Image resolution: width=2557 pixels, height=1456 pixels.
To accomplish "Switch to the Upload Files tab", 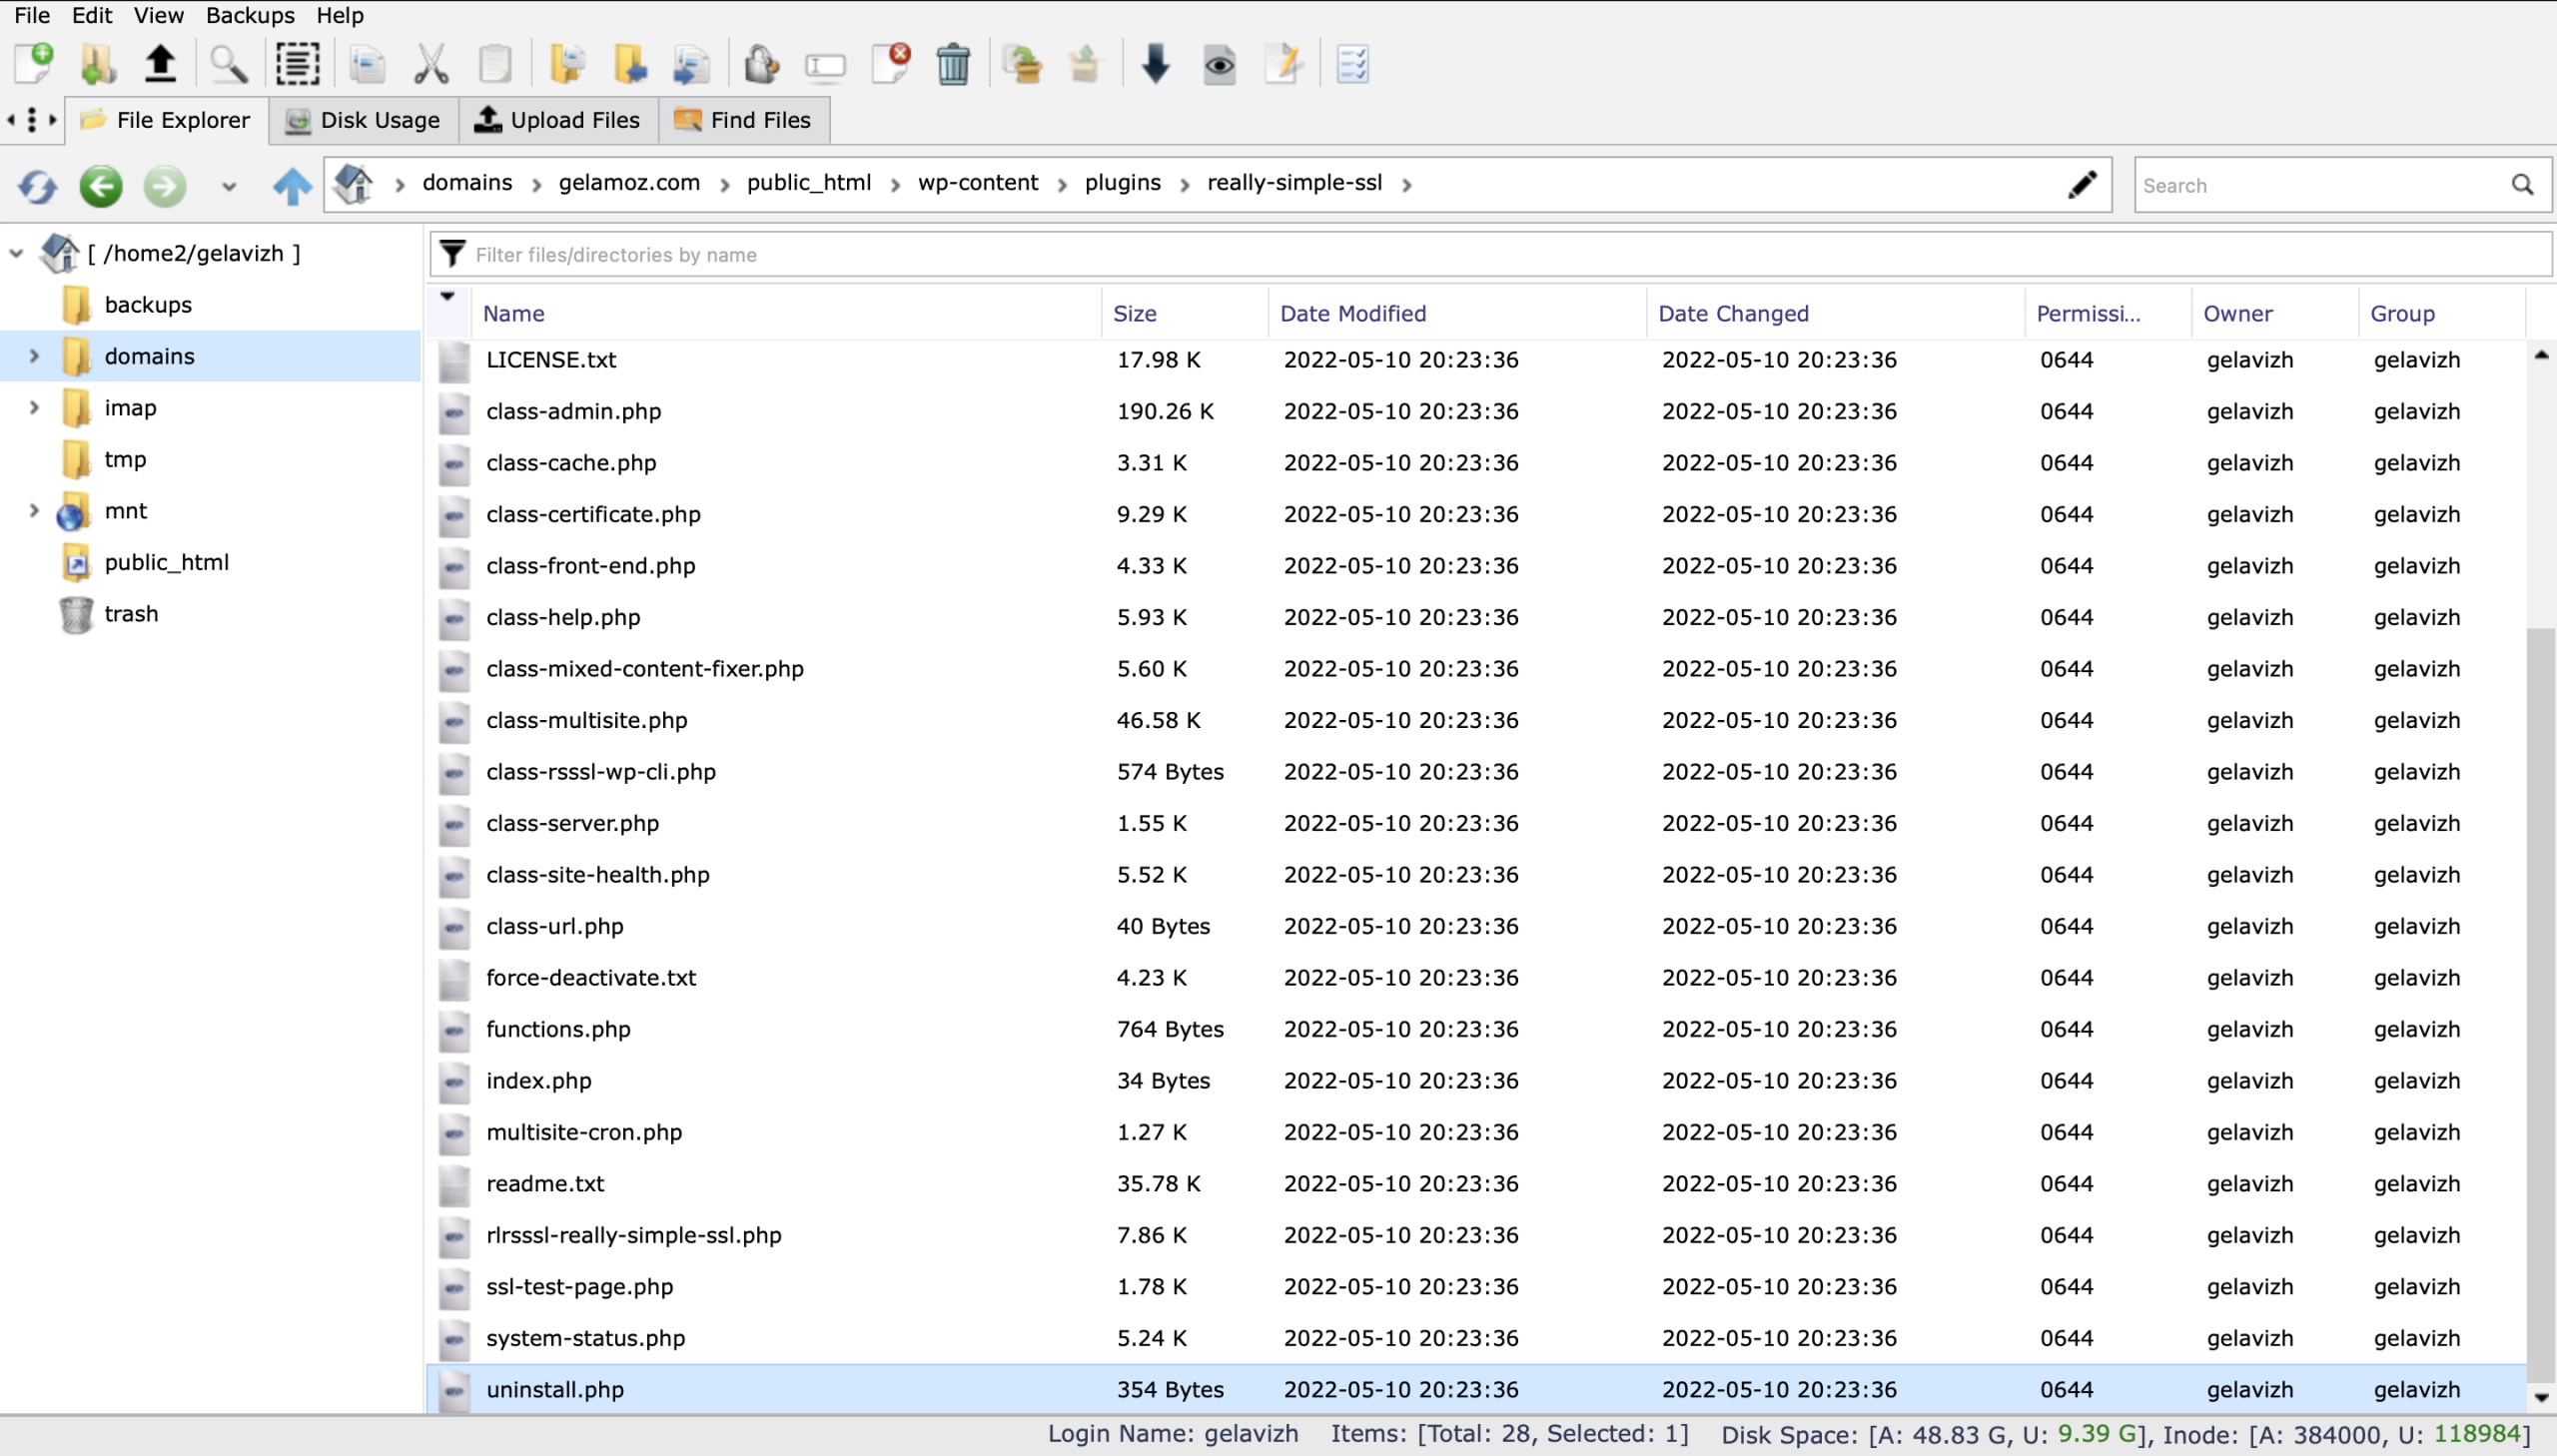I will pyautogui.click(x=559, y=120).
